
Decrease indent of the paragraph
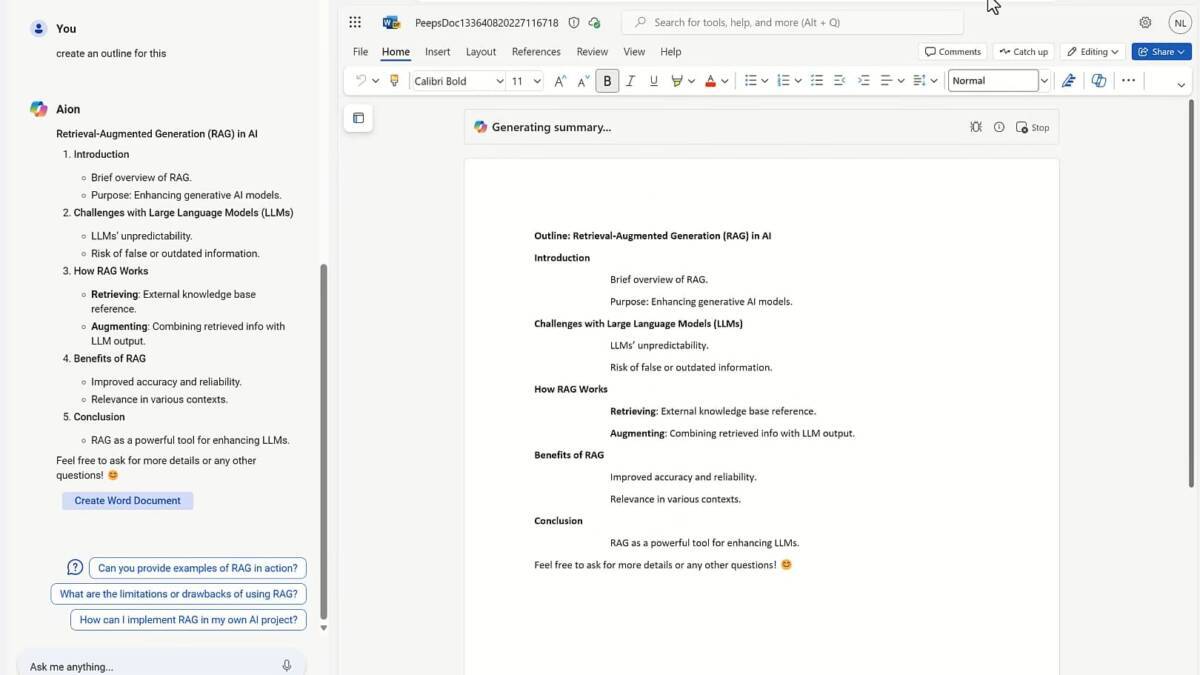[x=840, y=81]
